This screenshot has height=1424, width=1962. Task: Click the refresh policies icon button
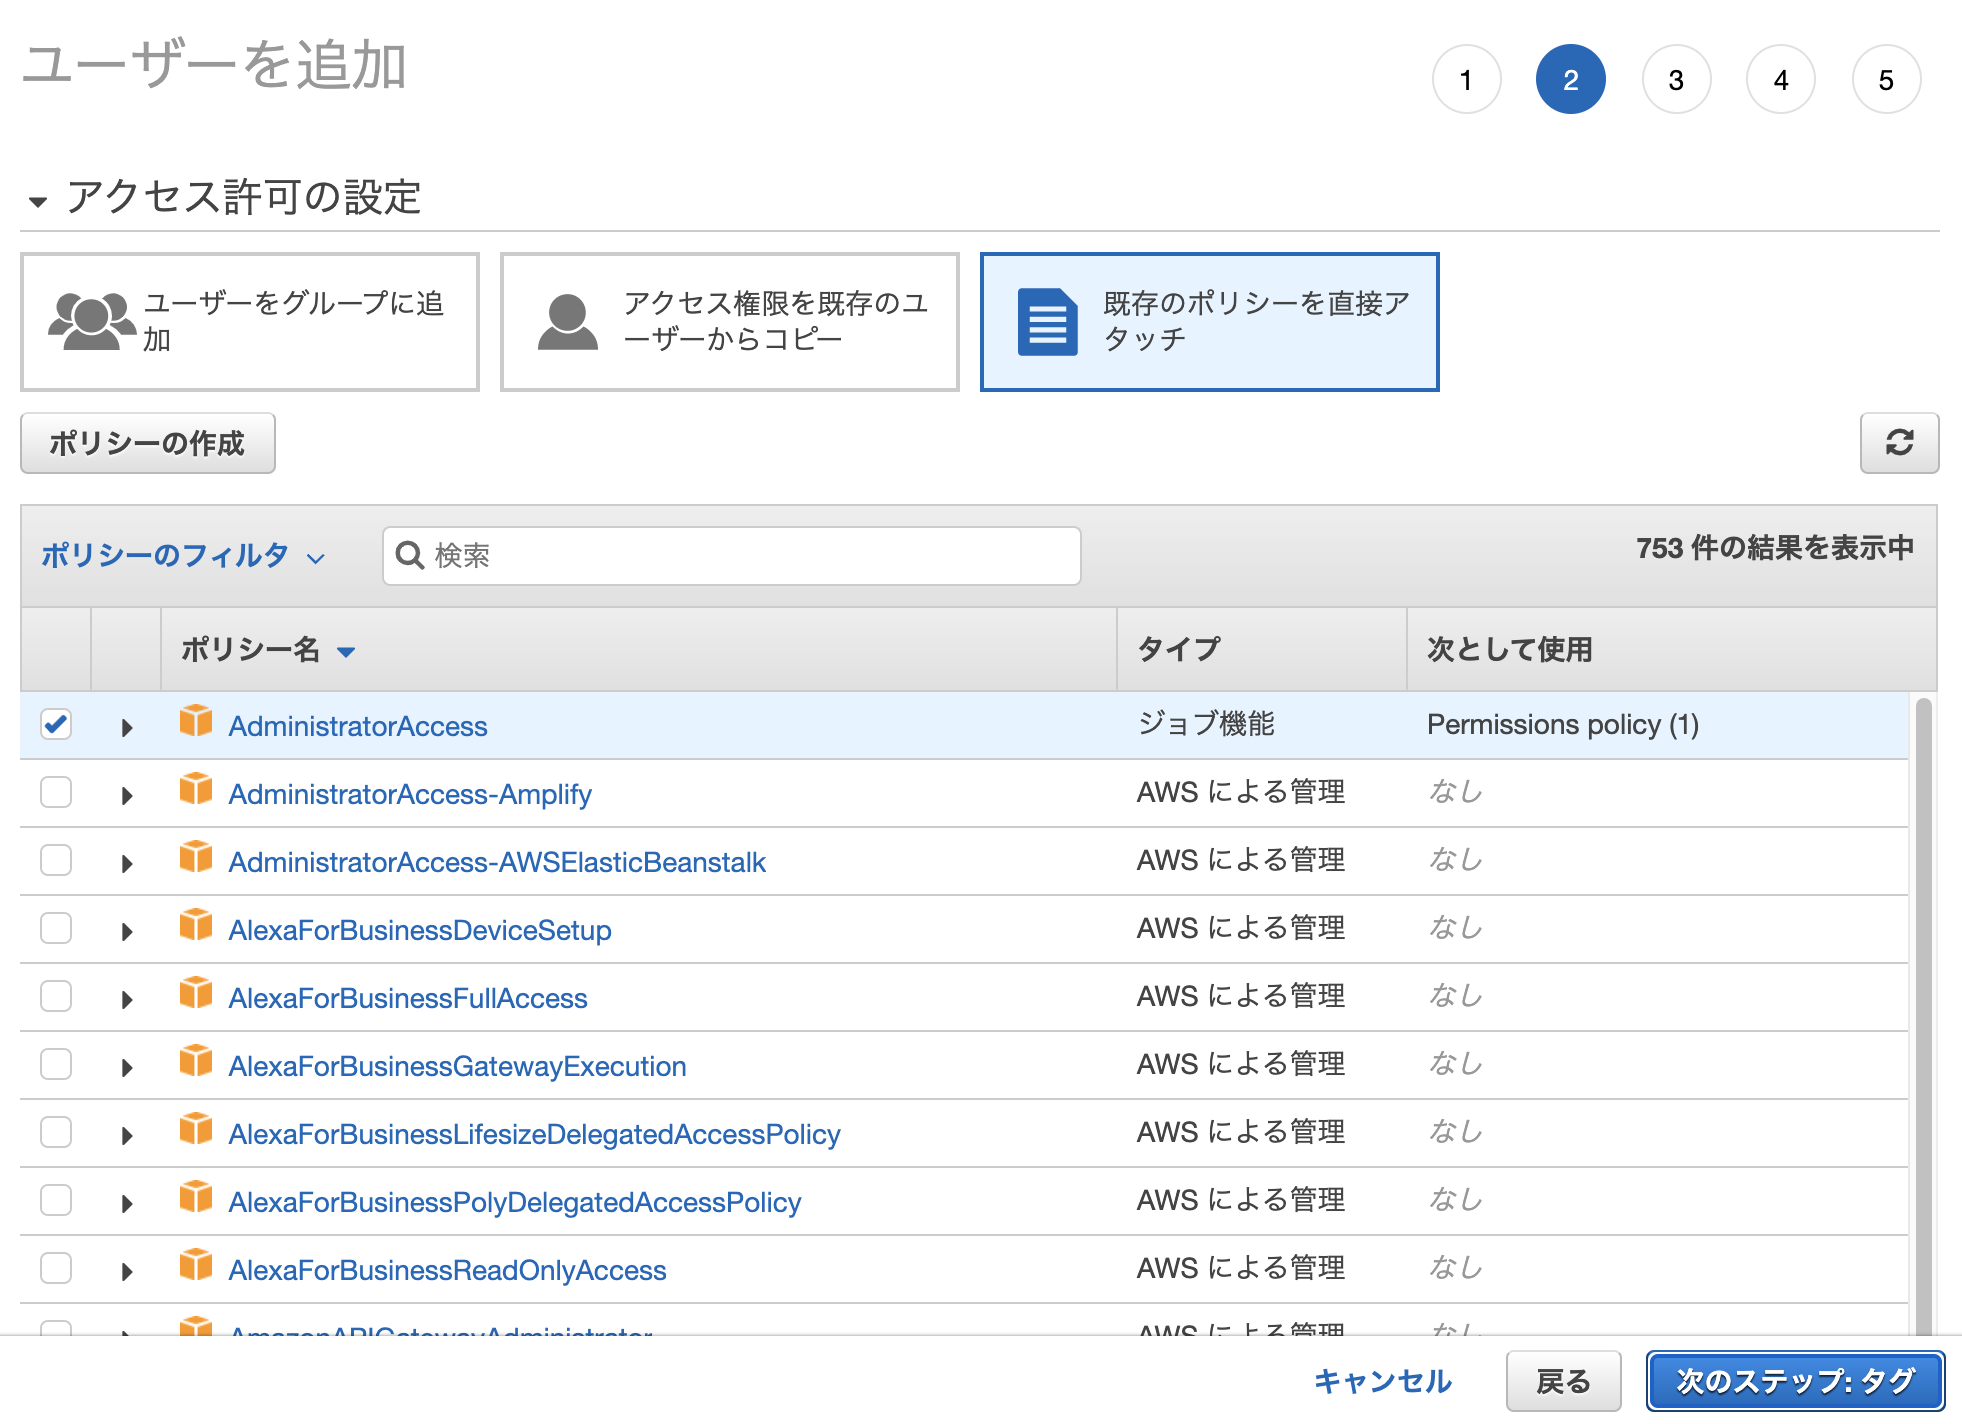pos(1898,443)
